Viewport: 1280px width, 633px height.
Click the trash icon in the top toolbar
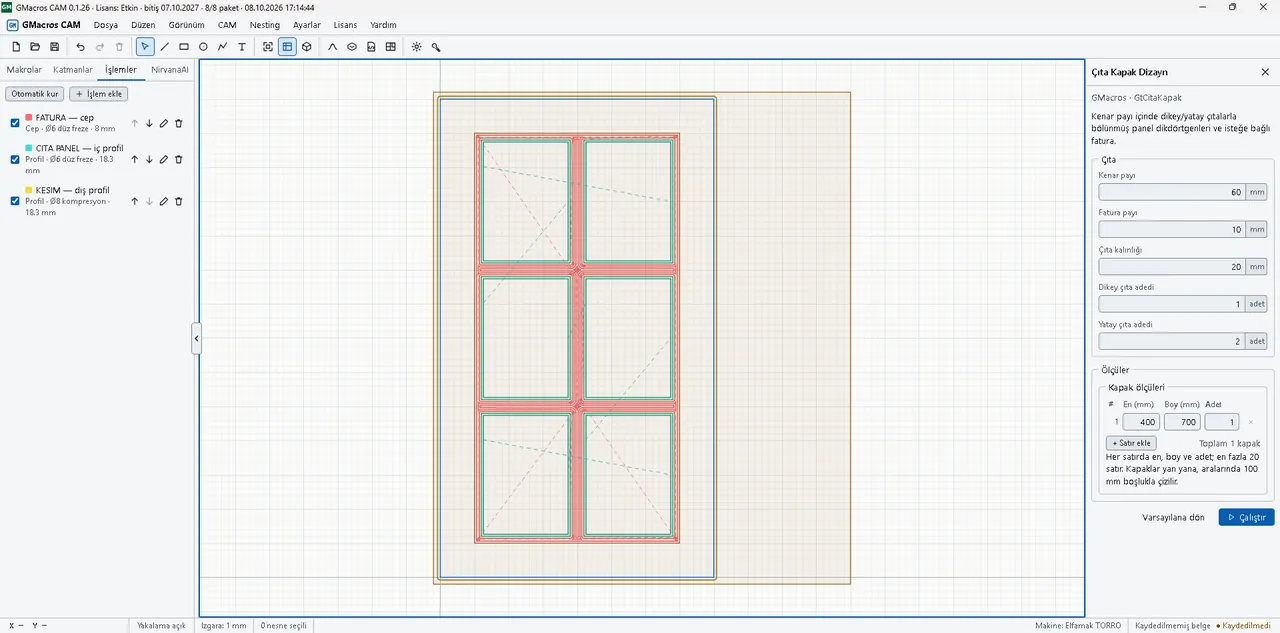[x=119, y=47]
